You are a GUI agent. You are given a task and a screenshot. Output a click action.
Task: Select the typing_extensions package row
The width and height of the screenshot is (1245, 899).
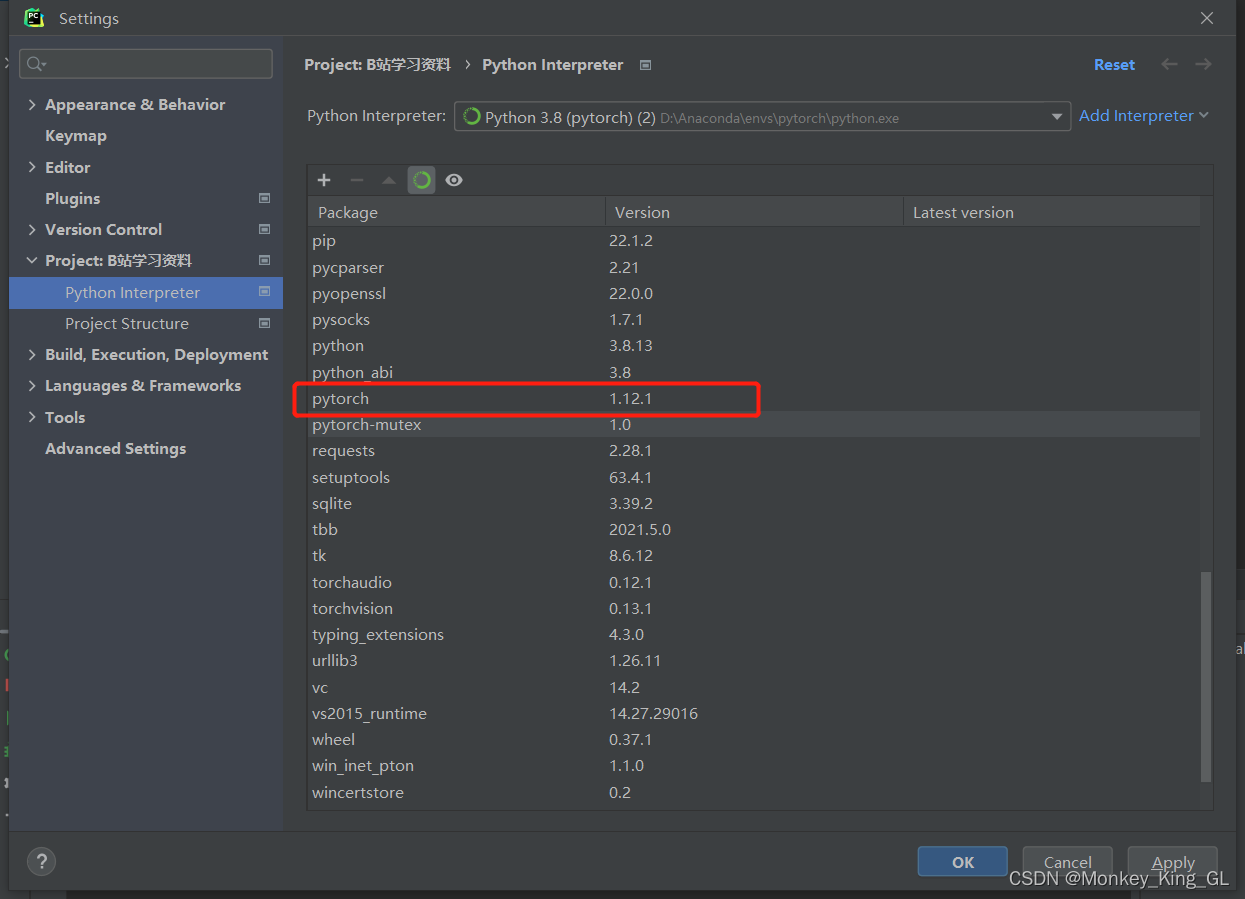click(754, 634)
